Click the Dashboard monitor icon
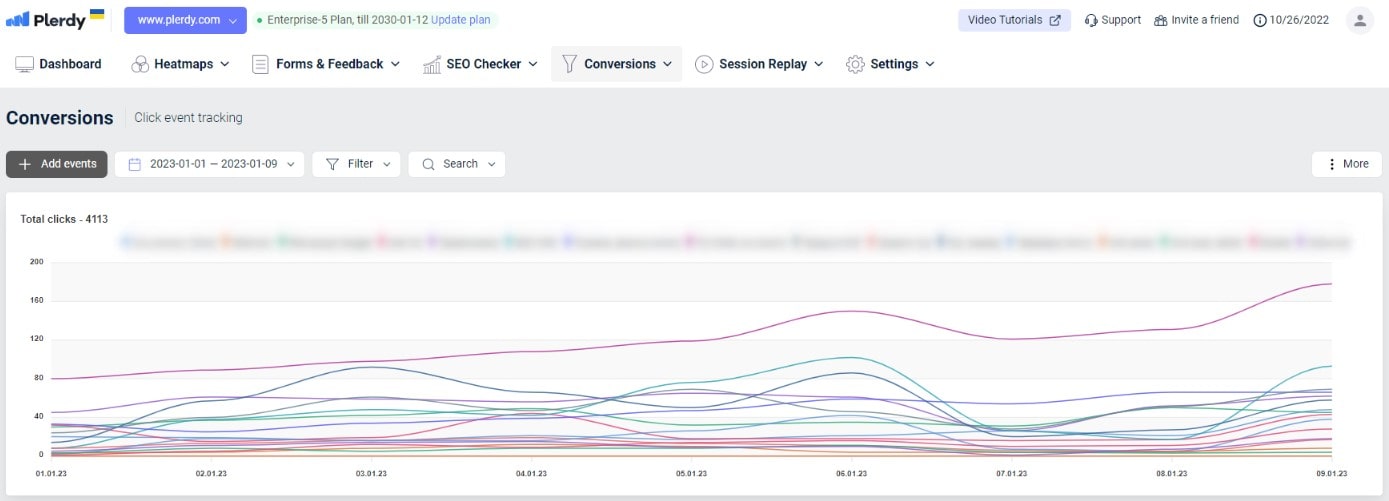This screenshot has width=1389, height=501. pos(25,64)
